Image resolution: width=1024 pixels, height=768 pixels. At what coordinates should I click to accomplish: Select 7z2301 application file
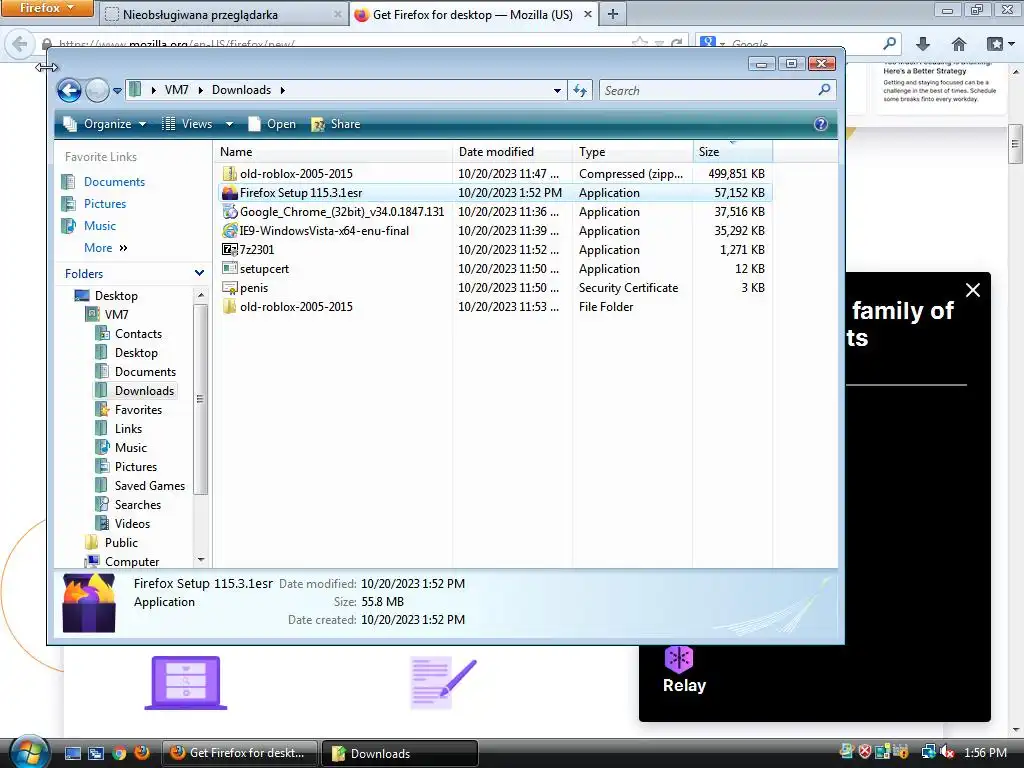[494, 249]
